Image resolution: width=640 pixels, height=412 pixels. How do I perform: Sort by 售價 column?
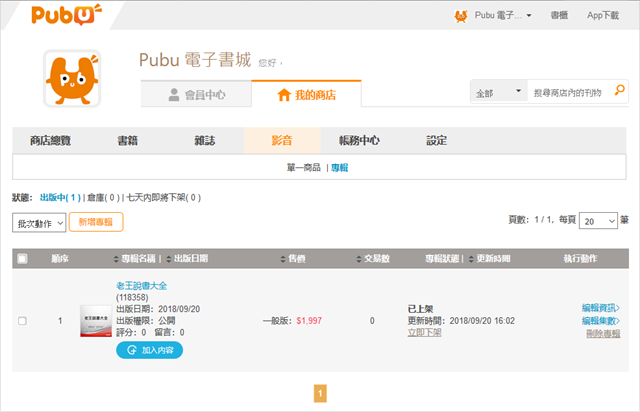click(293, 258)
